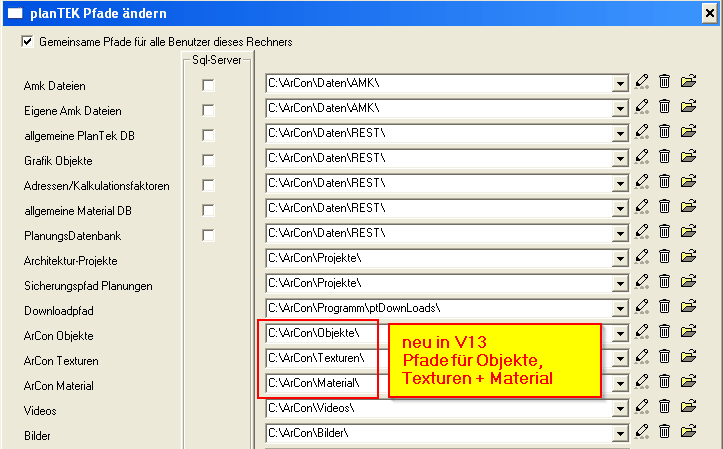Open dropdown for Sicherungspfad Planungen path
This screenshot has height=449, width=723.
(620, 283)
